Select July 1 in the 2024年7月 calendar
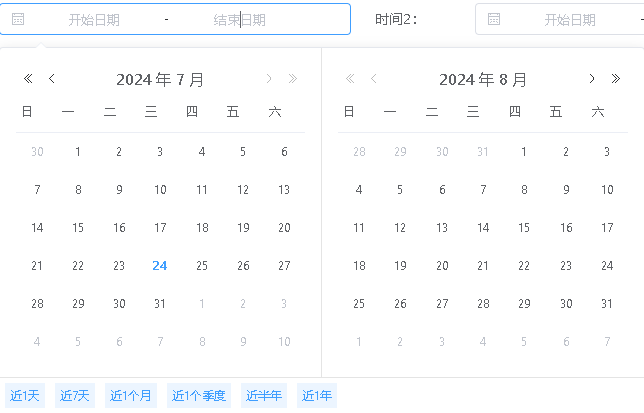Viewport: 644px width, 413px height. point(78,152)
